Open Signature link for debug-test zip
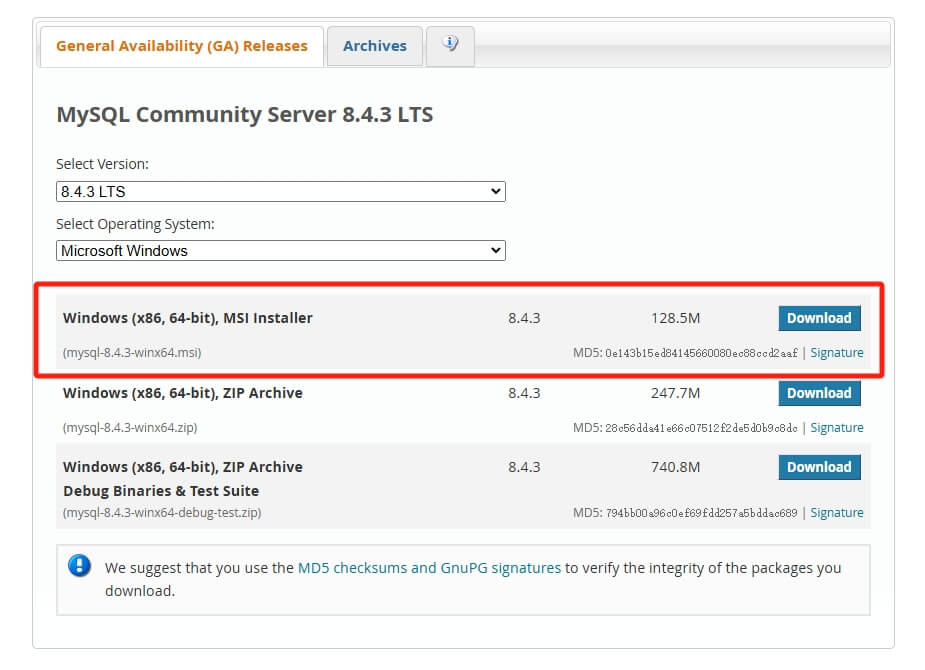Screen dimensions: 925x670 point(837,513)
